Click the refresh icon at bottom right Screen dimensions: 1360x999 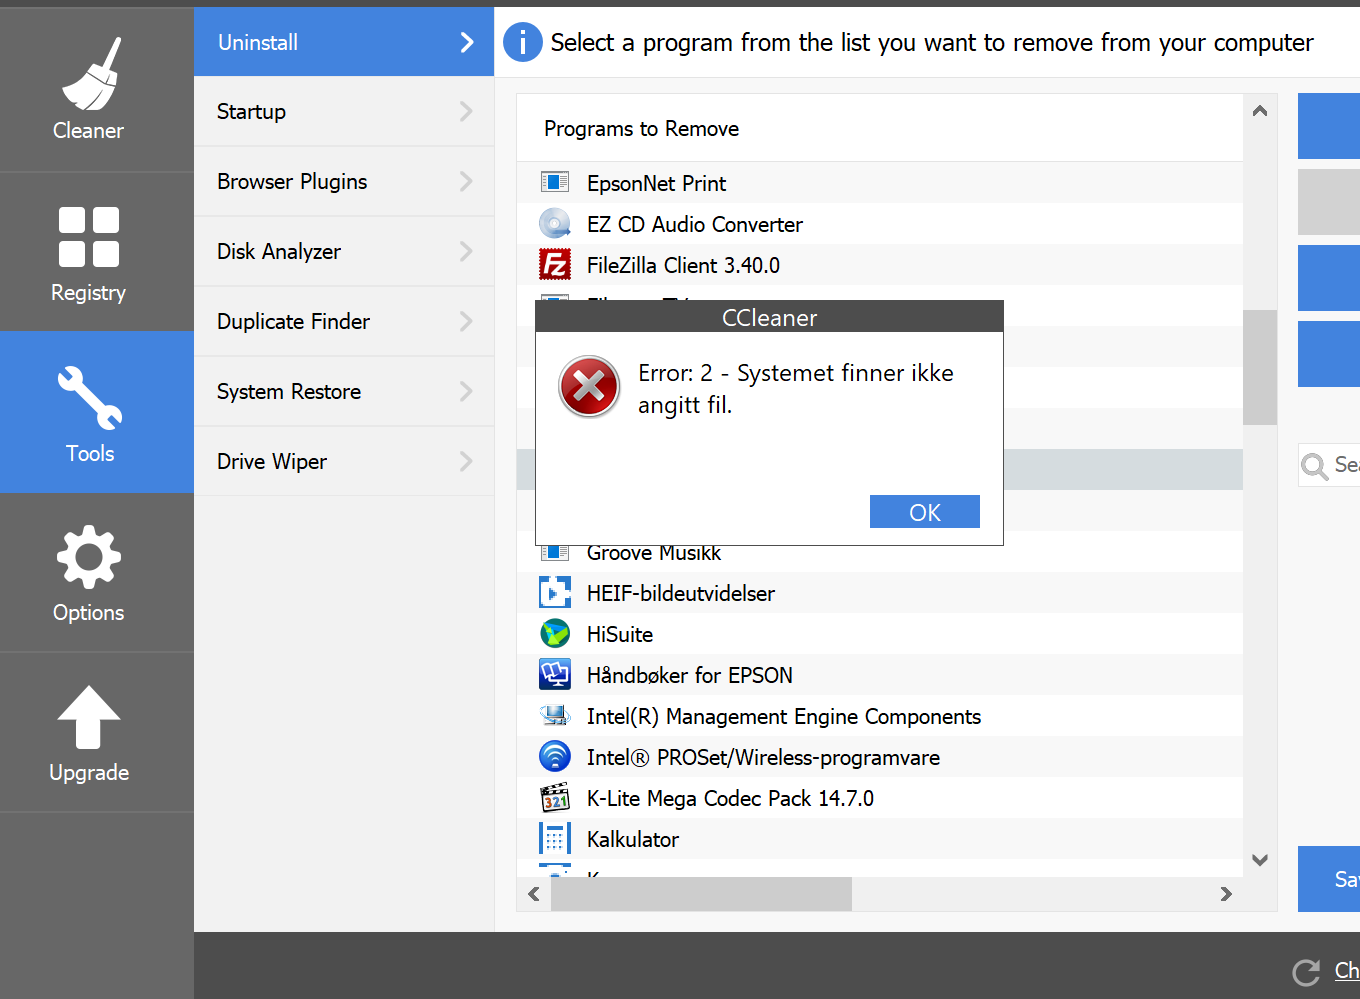[1306, 972]
